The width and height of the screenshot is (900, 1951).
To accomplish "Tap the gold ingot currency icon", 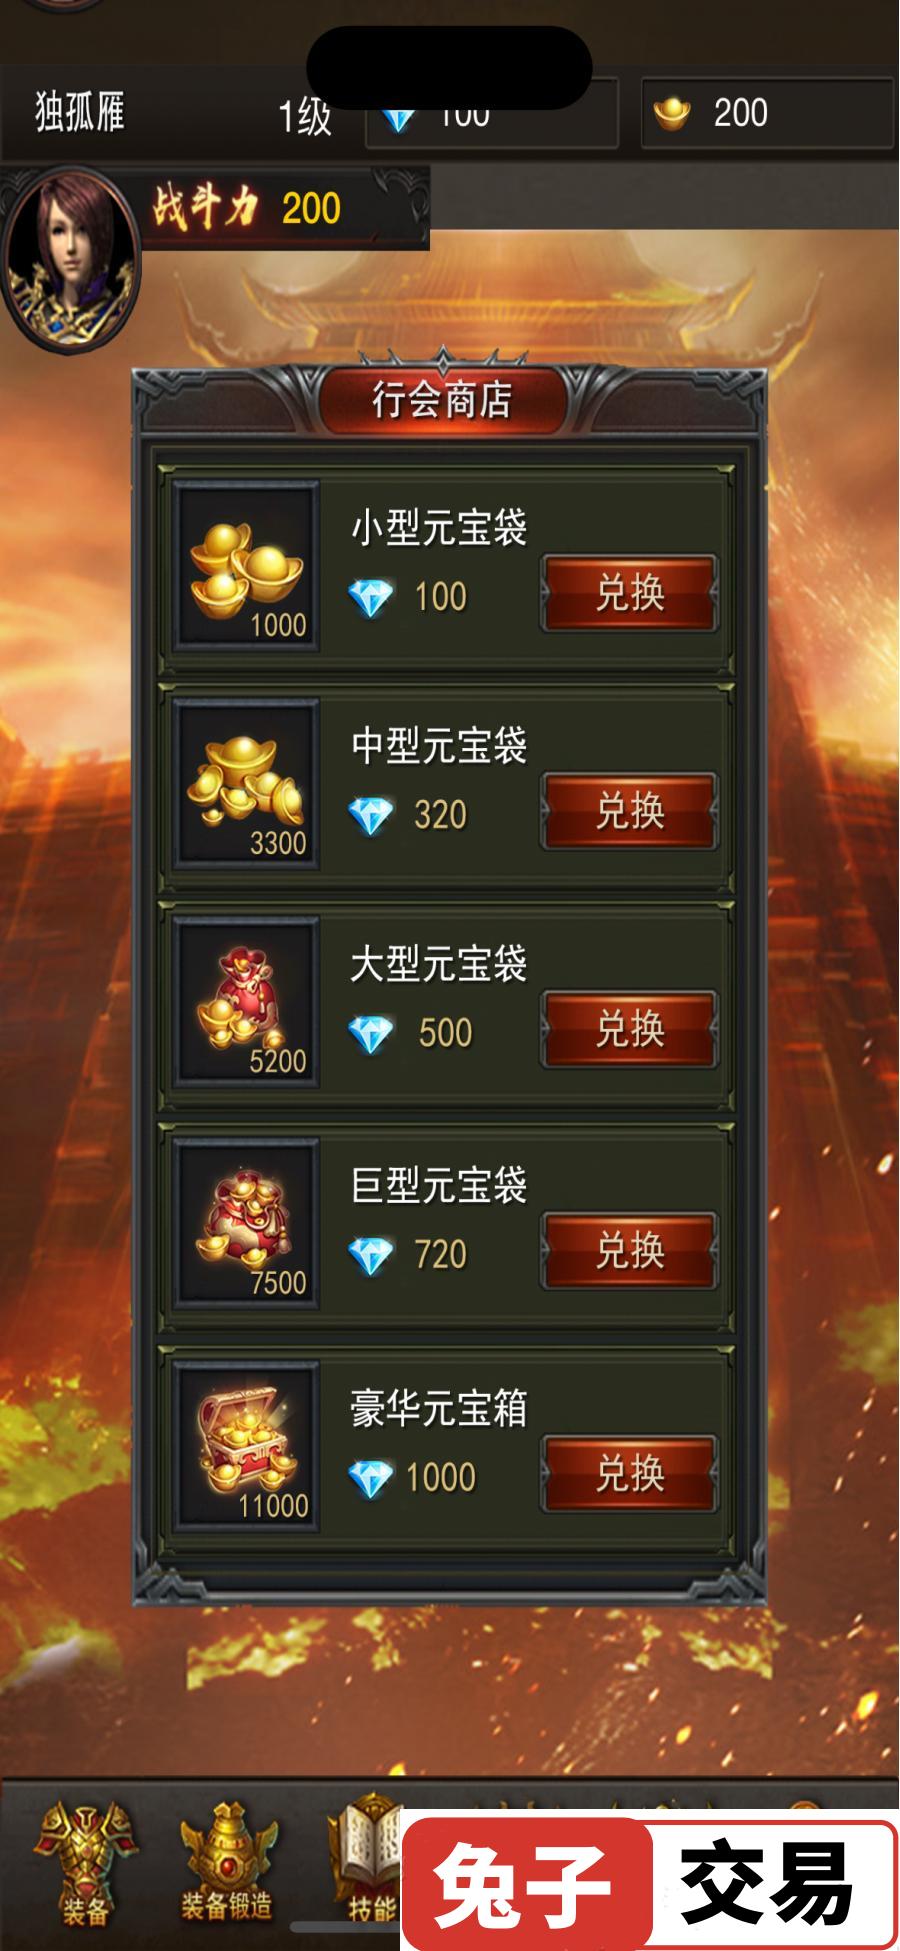I will pos(672,114).
